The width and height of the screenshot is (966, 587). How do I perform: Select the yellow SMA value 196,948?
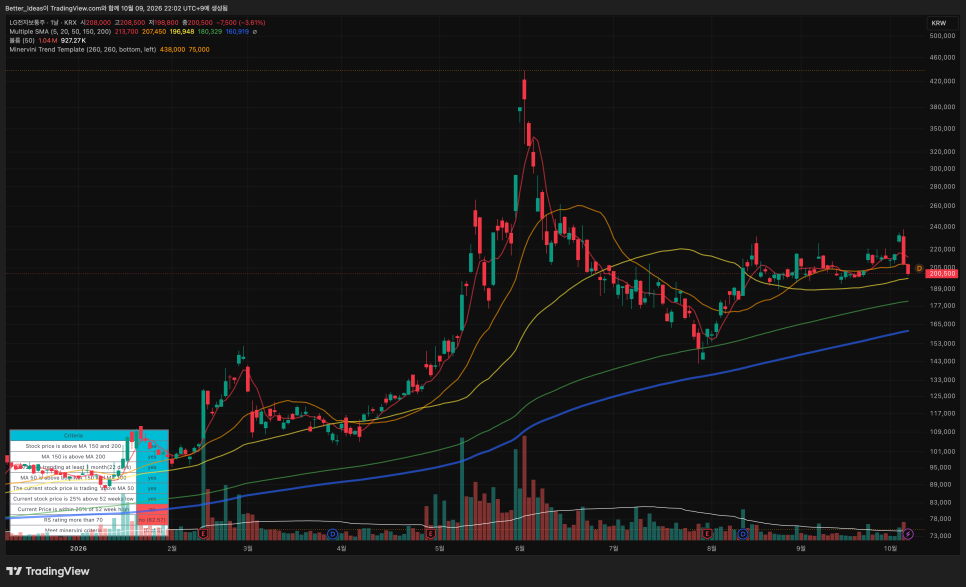point(182,31)
